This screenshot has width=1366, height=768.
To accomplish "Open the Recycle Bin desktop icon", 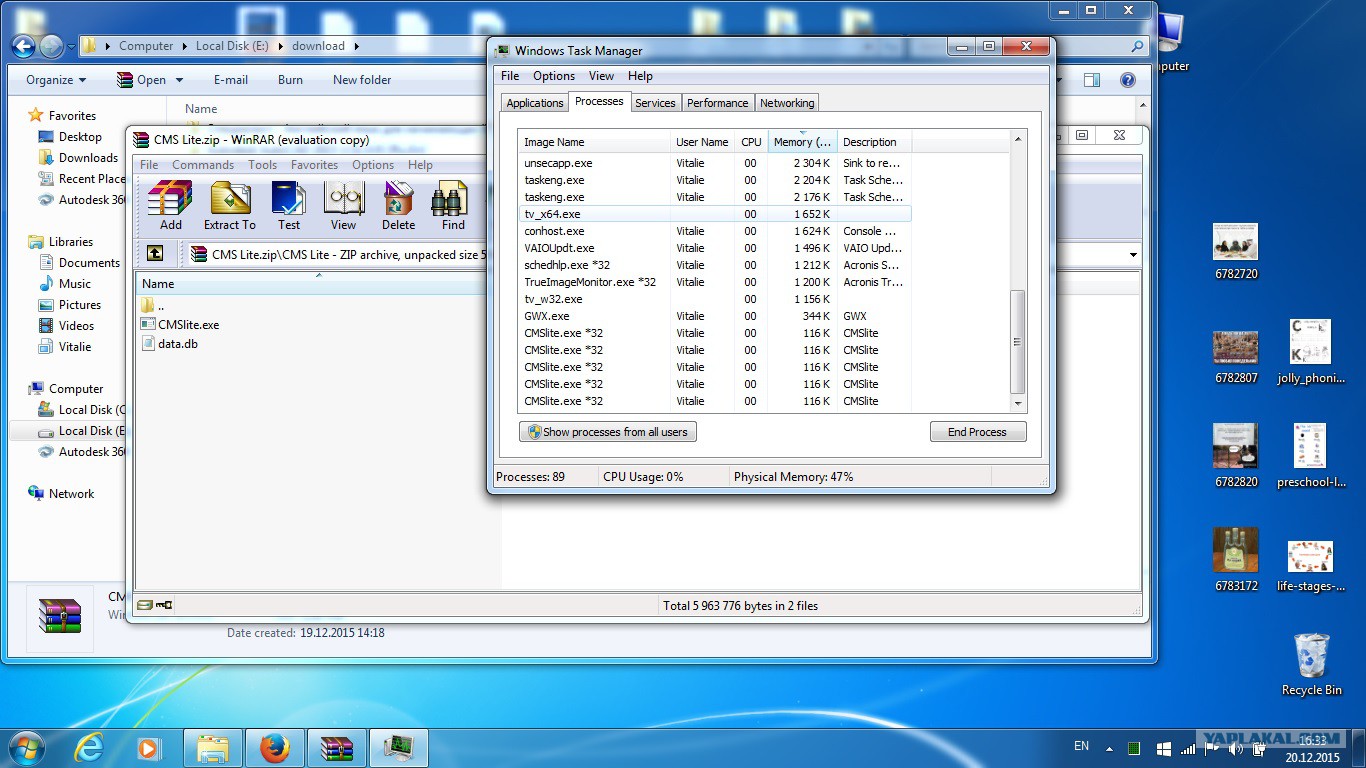I will (x=1311, y=665).
